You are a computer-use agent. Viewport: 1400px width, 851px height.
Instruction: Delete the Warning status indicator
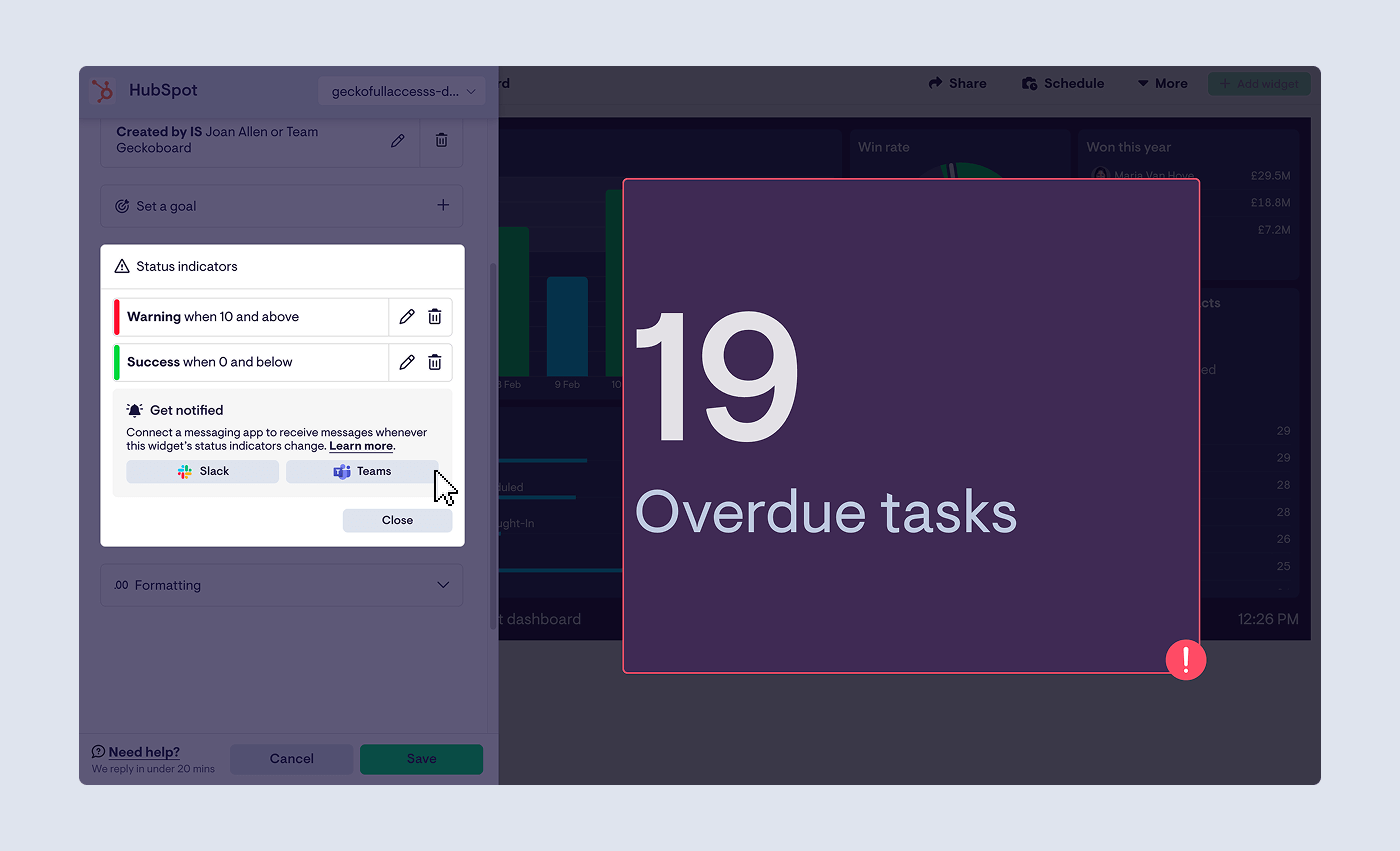coord(435,317)
